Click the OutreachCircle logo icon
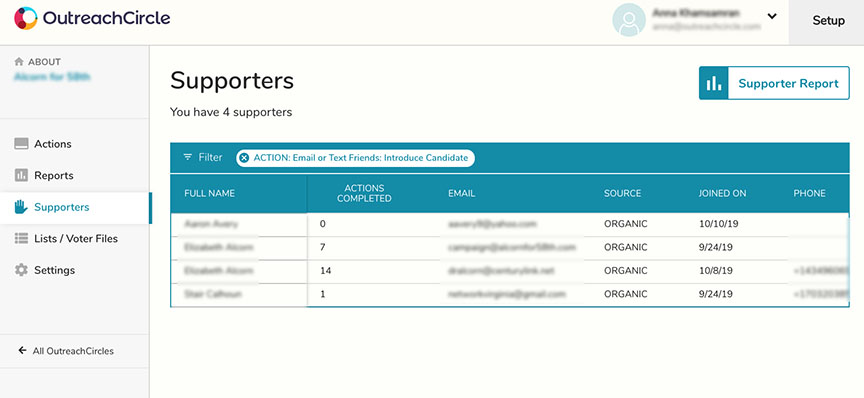864x398 pixels. click(26, 18)
